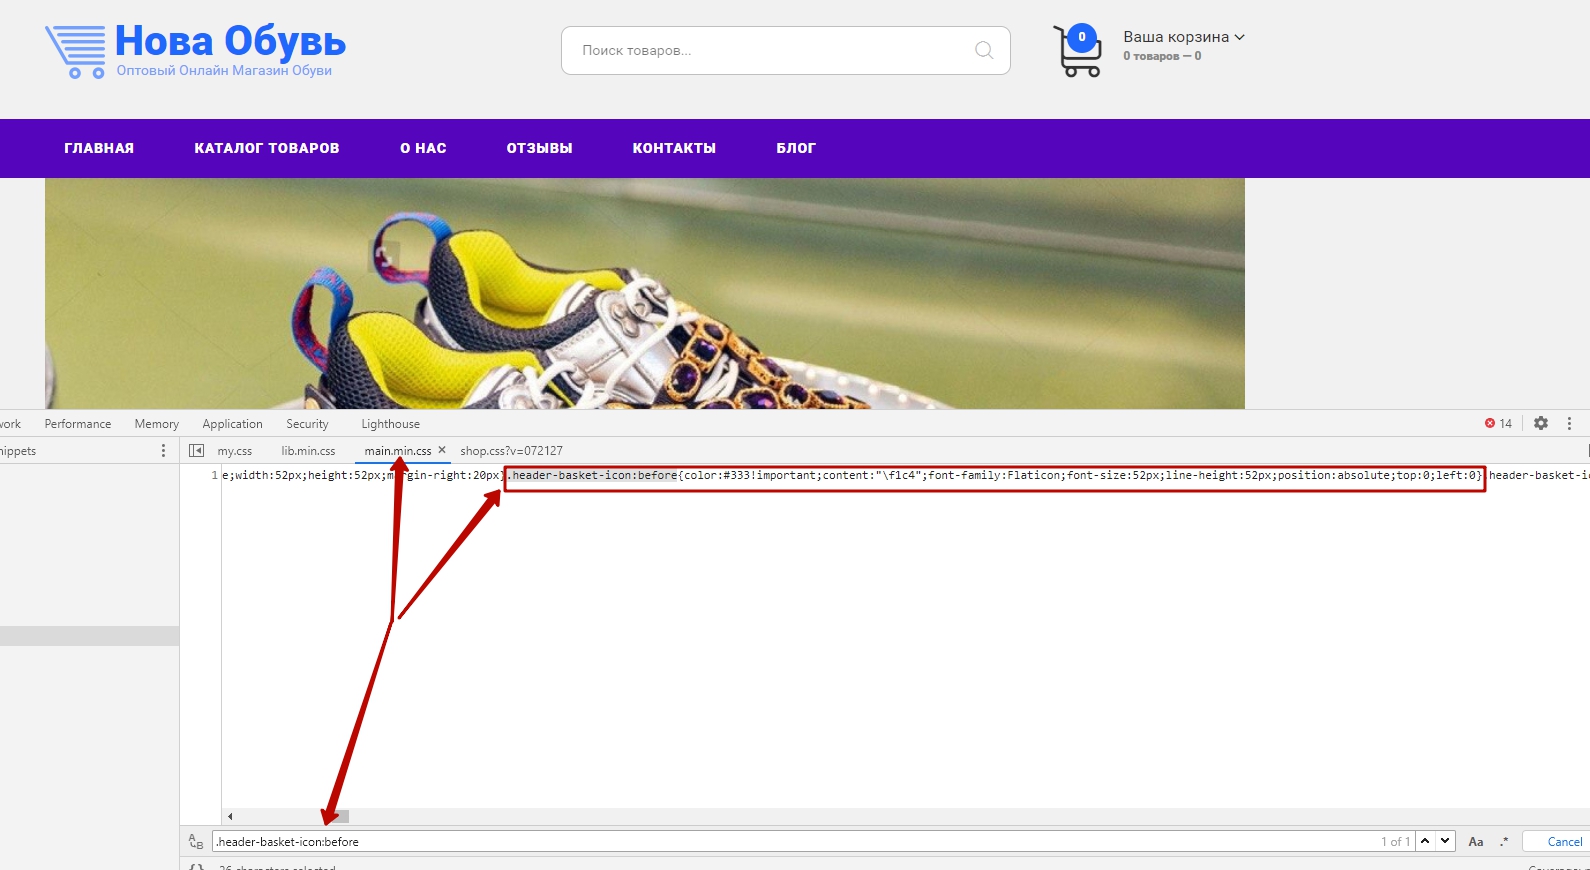Click the Поиск товаров search field

770,50
